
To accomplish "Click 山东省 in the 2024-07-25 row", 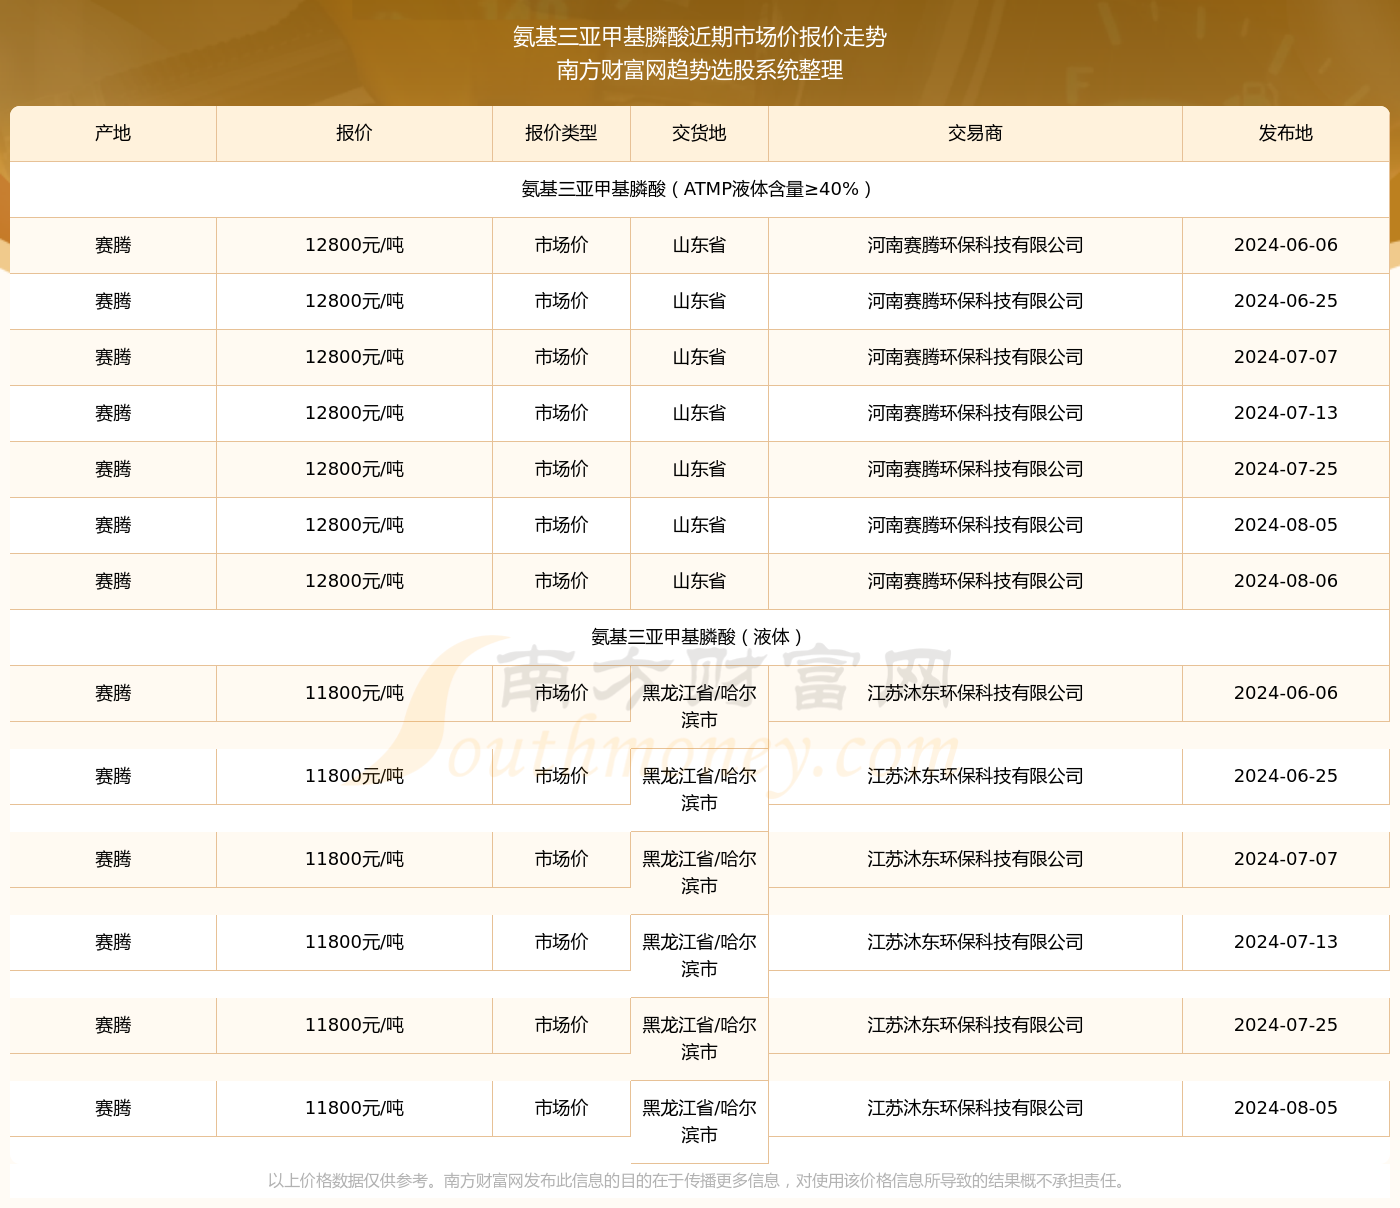I will pos(699,469).
